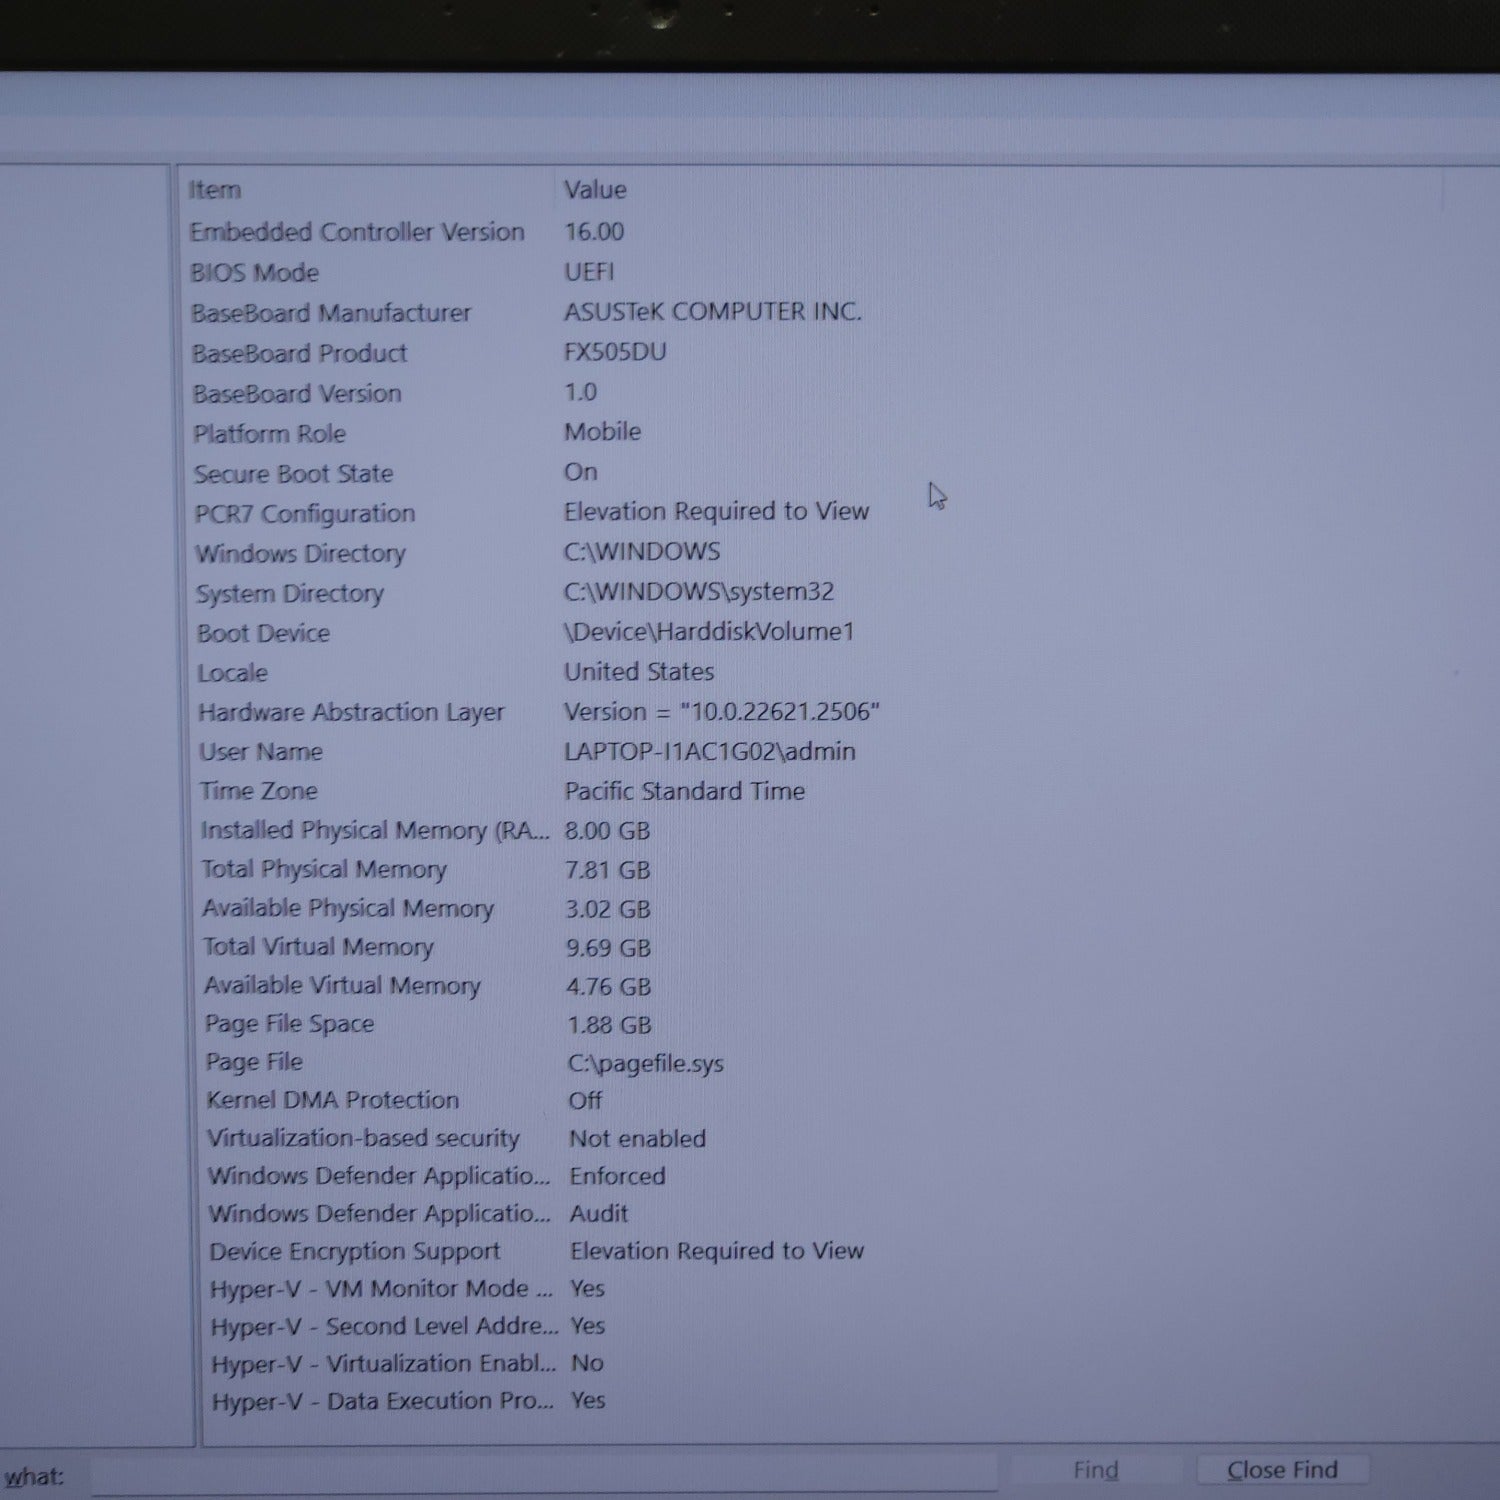Select the Device Encryption Support row

355,1251
